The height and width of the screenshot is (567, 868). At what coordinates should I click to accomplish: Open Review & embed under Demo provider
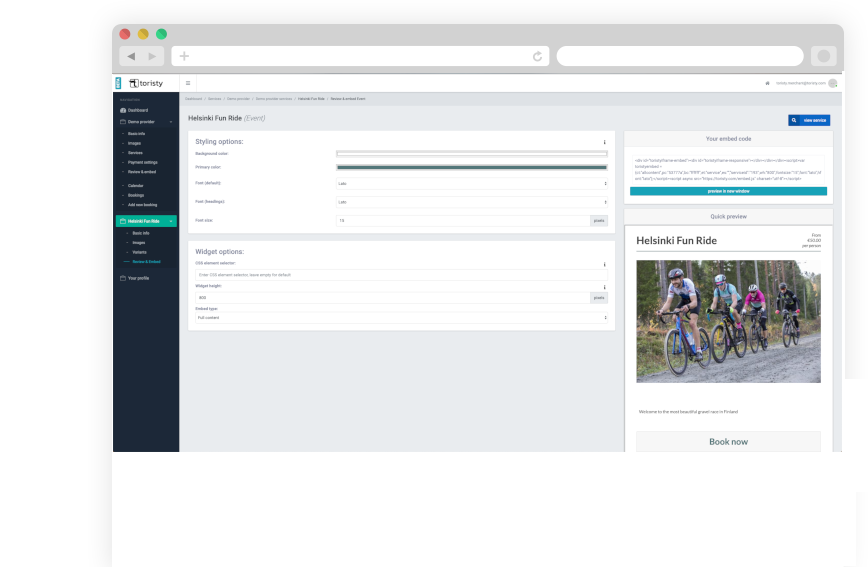pos(142,172)
